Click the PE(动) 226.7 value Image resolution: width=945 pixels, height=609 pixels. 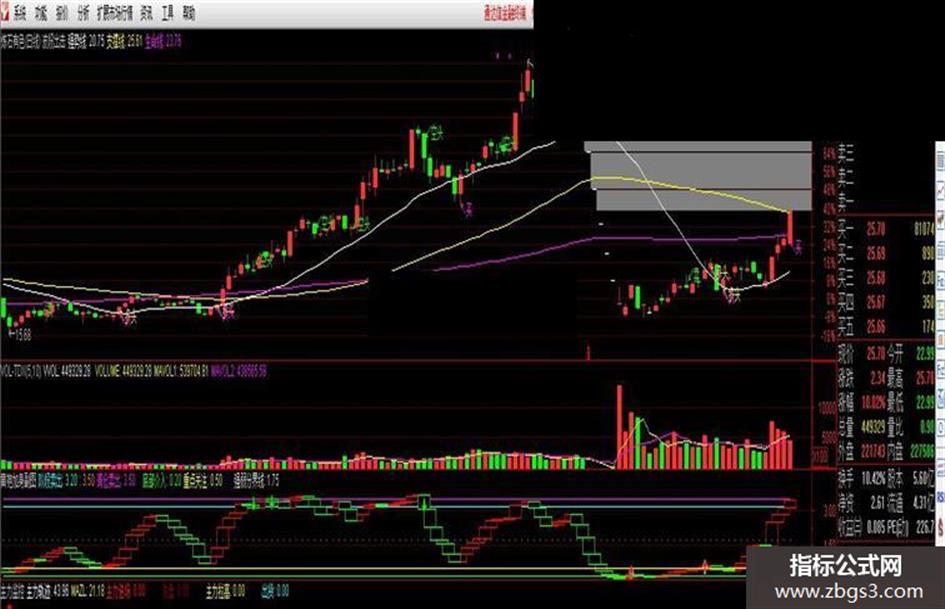[x=926, y=528]
